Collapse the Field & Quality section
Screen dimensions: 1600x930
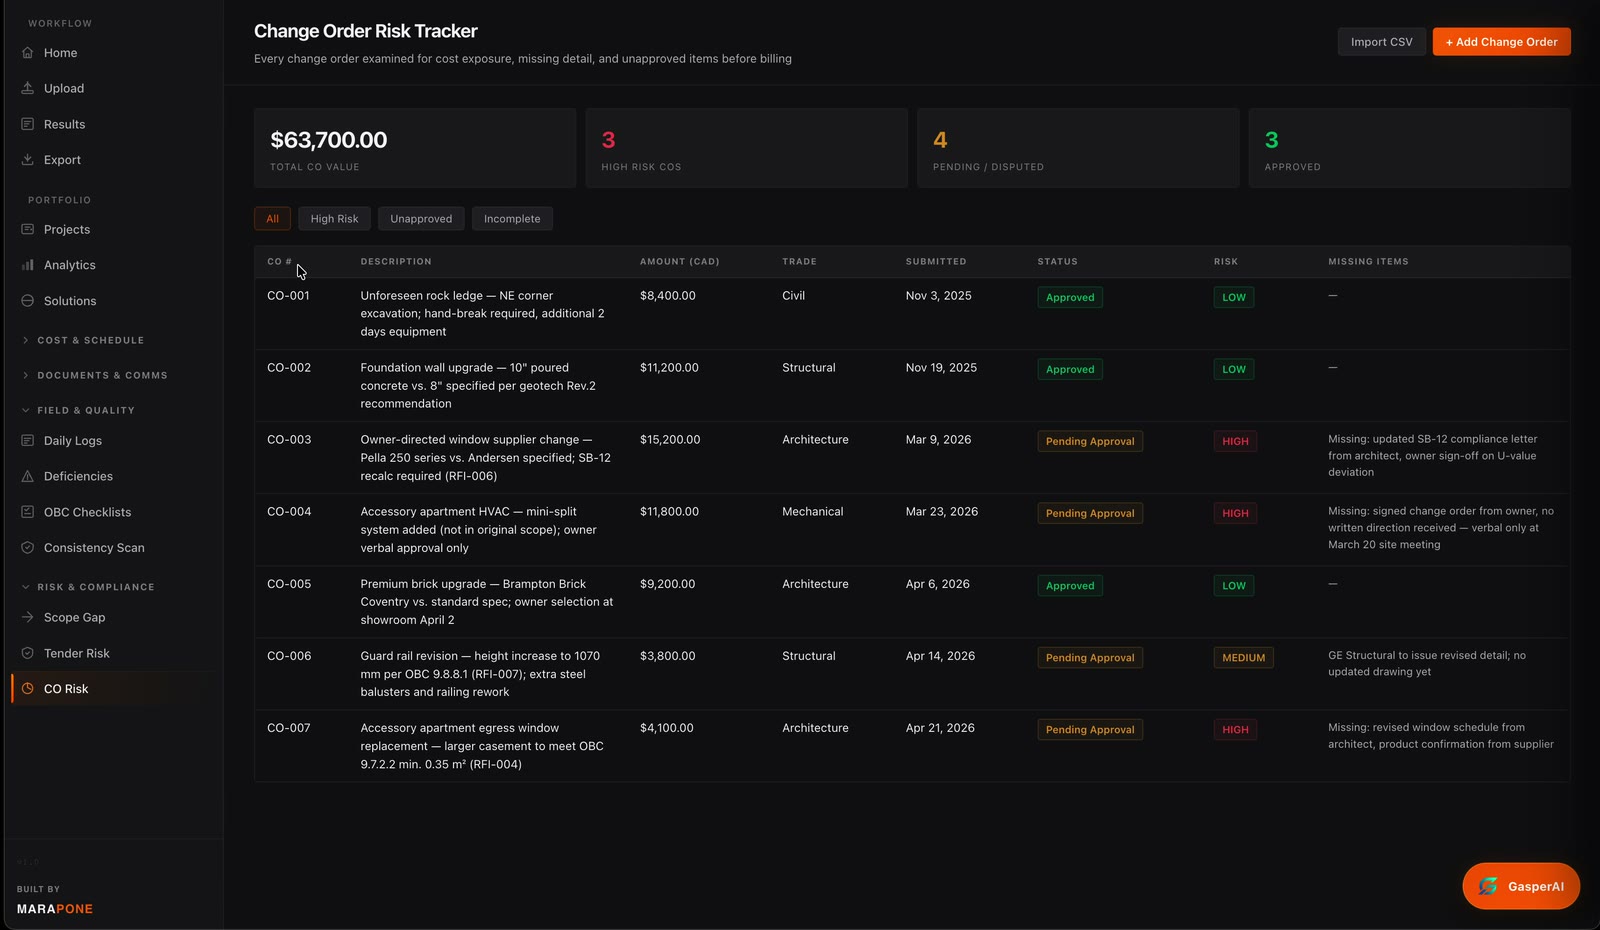click(x=78, y=410)
